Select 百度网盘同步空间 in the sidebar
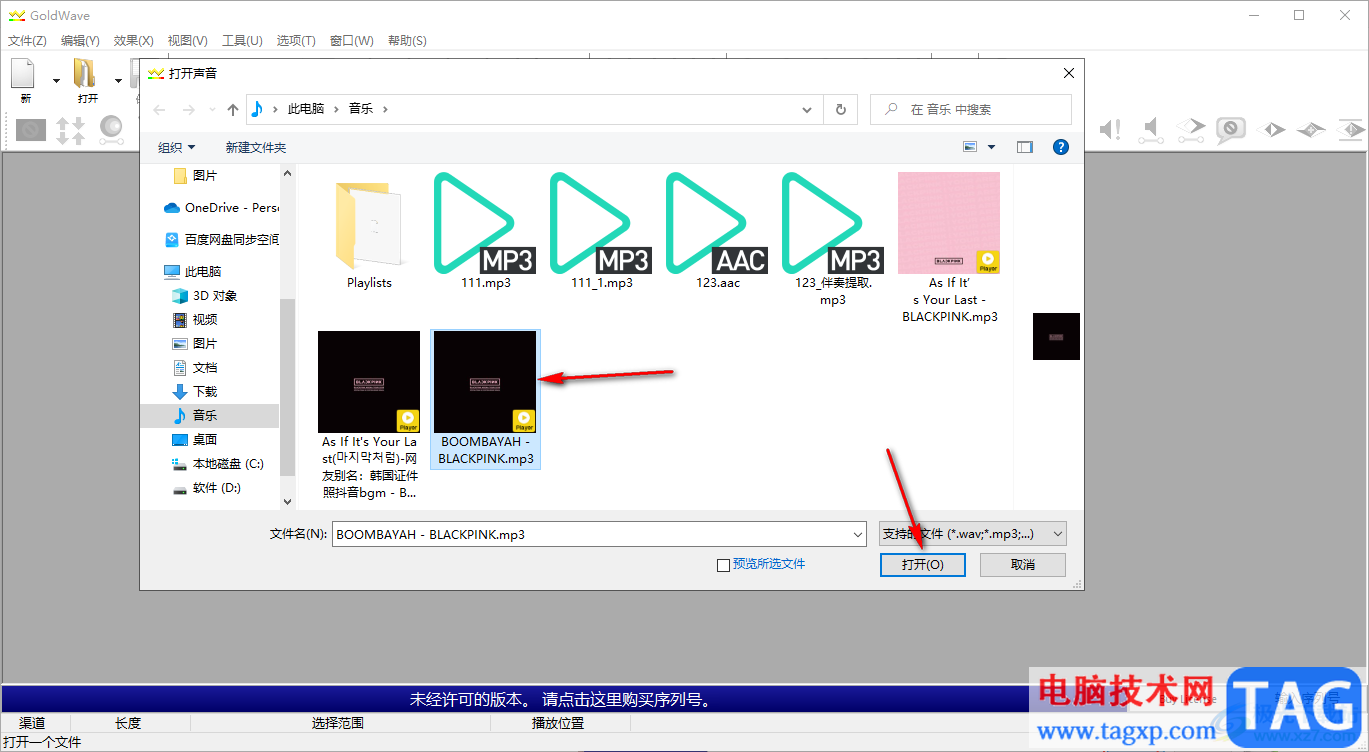This screenshot has height=752, width=1369. click(221, 240)
